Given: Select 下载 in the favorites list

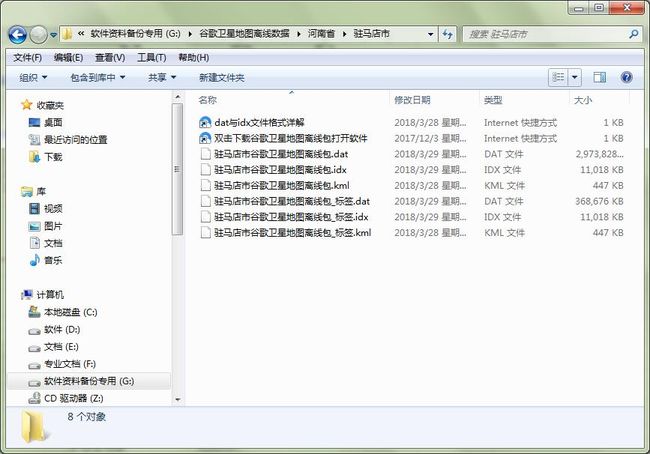Looking at the screenshot, I should point(53,157).
